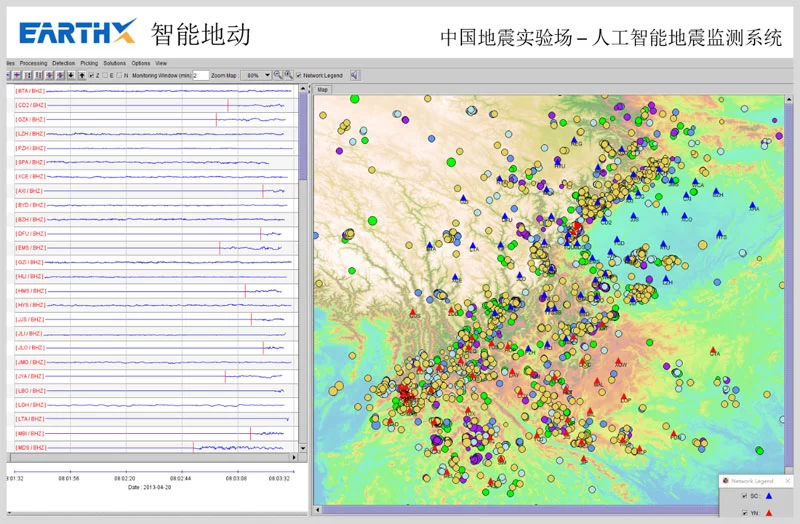Click the blue triangle SC network symbol
This screenshot has width=800, height=524.
(x=768, y=496)
